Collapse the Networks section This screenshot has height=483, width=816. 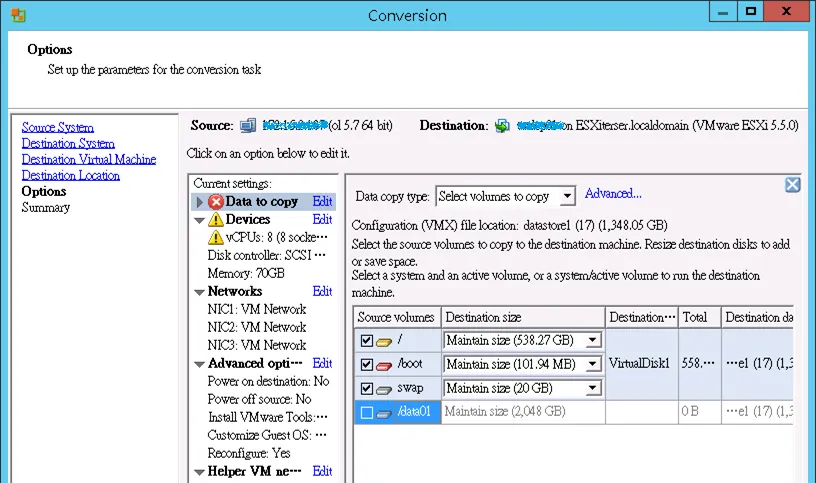(199, 293)
